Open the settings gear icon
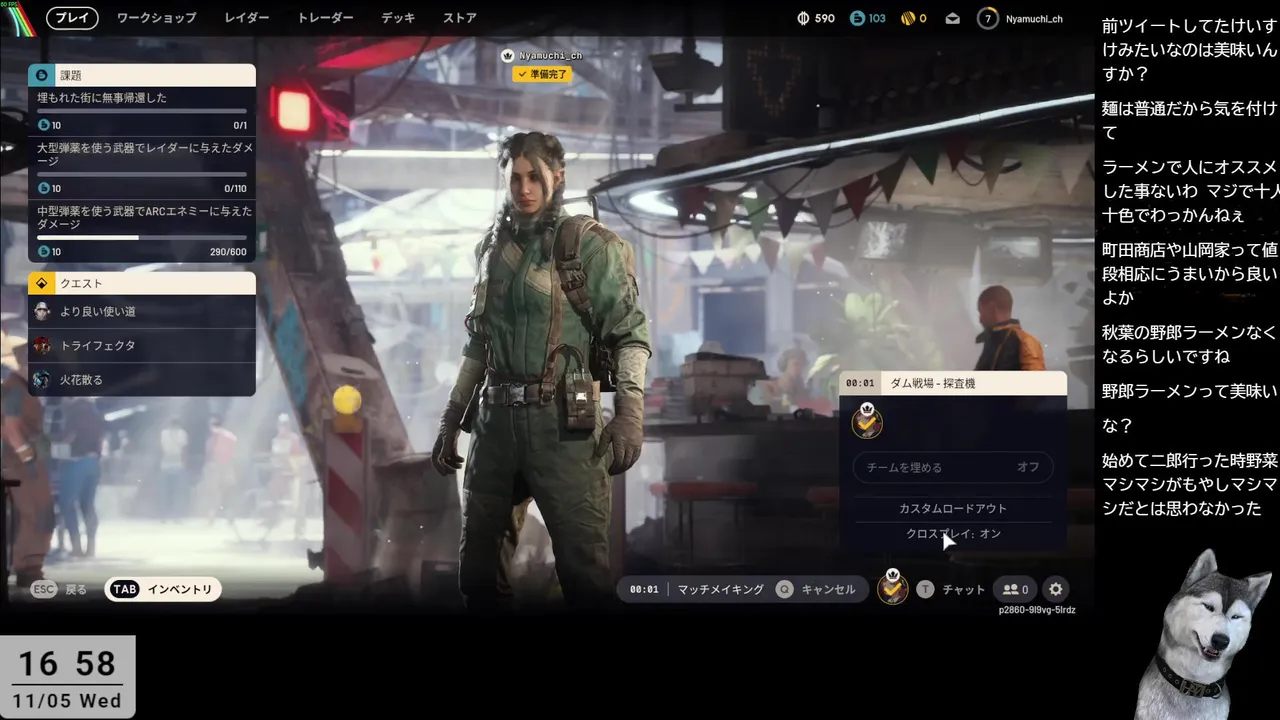The image size is (1280, 720). (x=1055, y=589)
